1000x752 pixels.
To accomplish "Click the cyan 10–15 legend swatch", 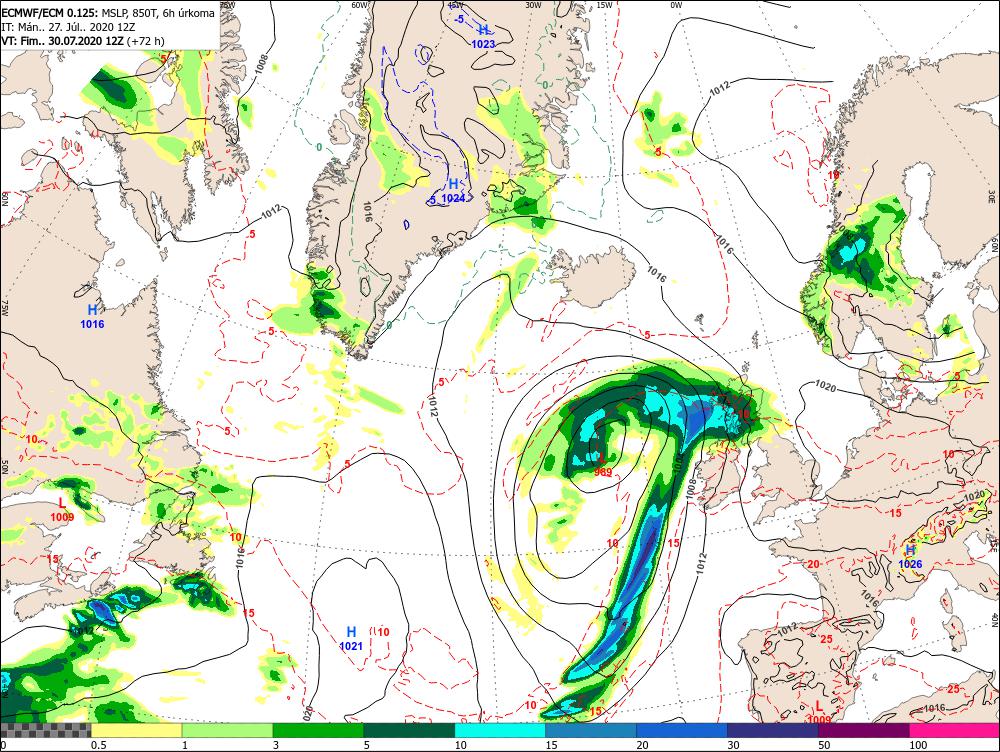I will tap(500, 730).
